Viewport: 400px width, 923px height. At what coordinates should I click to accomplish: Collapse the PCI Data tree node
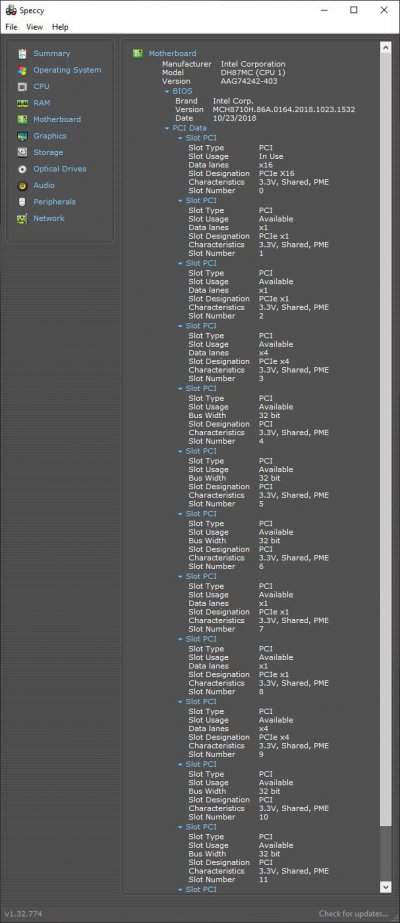(x=167, y=128)
